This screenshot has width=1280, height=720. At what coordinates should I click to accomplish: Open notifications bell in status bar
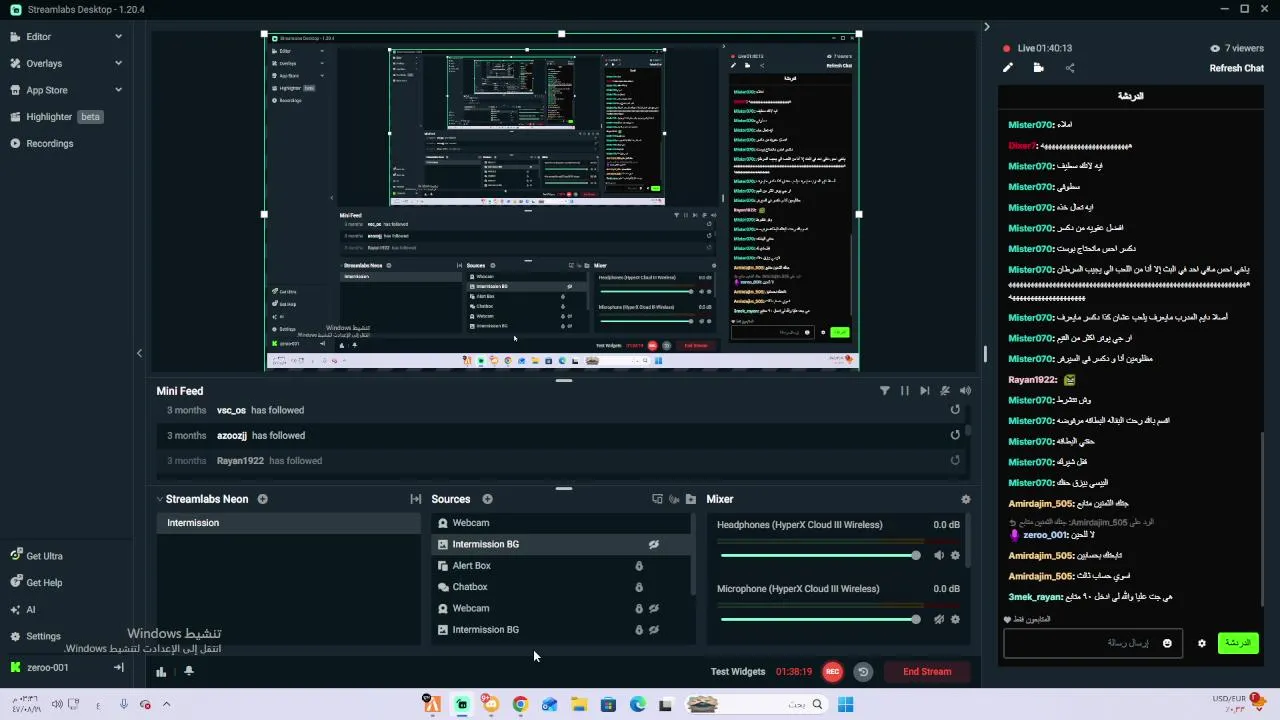coord(188,671)
